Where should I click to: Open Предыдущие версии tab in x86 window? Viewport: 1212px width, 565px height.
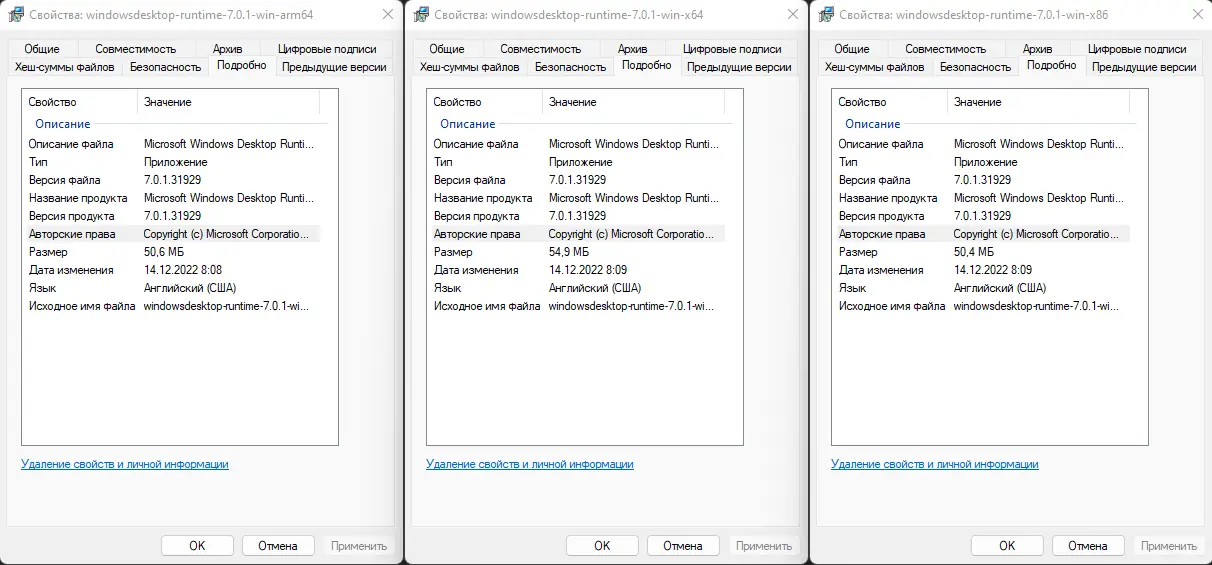(x=1144, y=67)
